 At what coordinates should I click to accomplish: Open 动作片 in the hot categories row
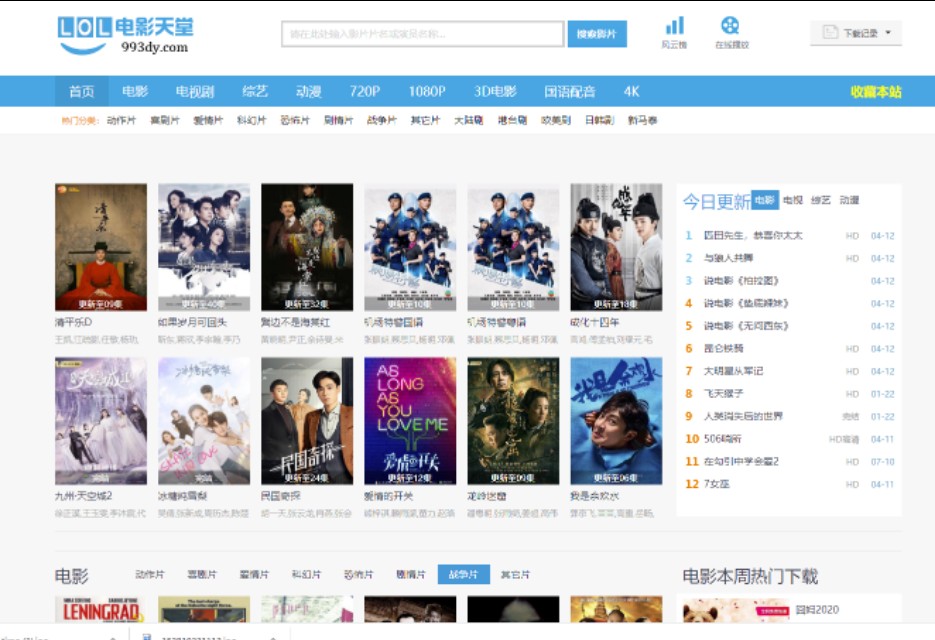coord(122,120)
